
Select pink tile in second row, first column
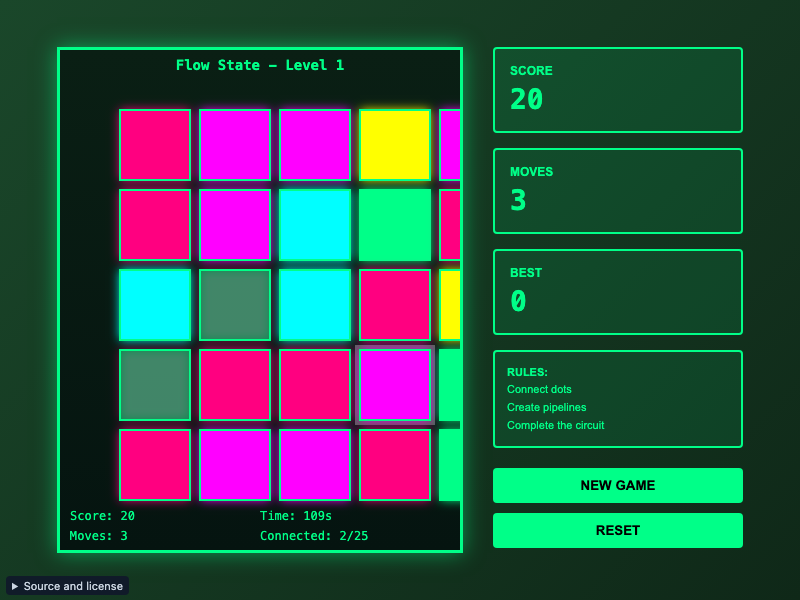point(155,225)
